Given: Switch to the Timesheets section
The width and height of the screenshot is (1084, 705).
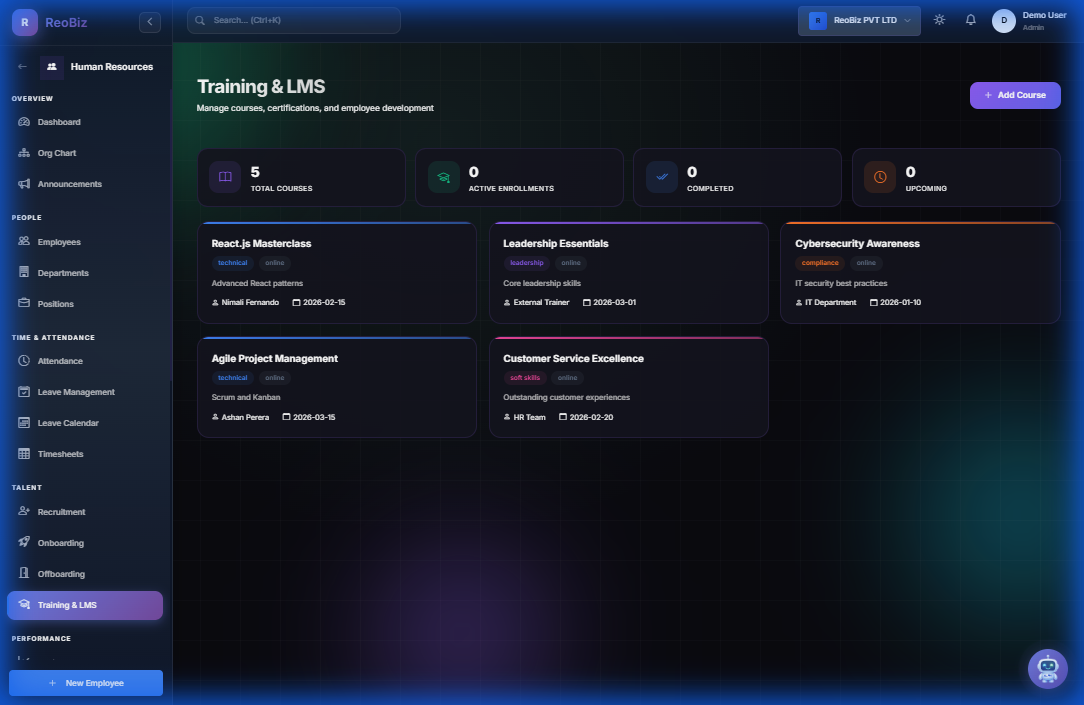Looking at the screenshot, I should point(60,453).
